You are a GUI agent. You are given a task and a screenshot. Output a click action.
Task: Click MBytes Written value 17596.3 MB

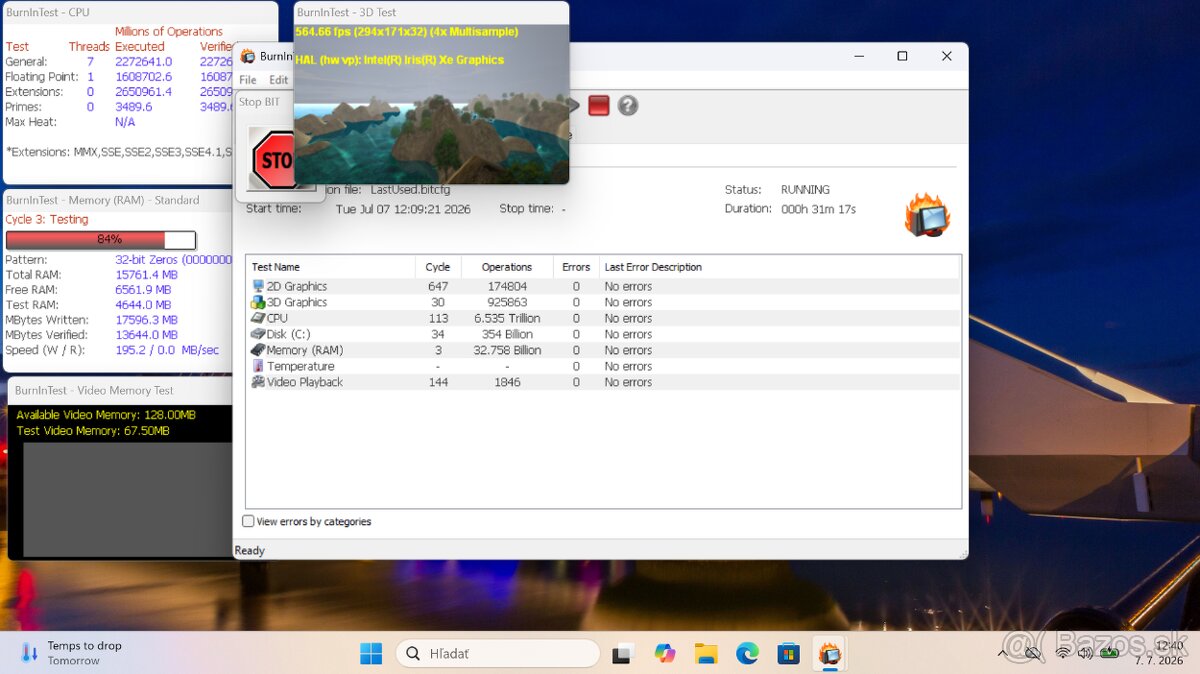146,320
